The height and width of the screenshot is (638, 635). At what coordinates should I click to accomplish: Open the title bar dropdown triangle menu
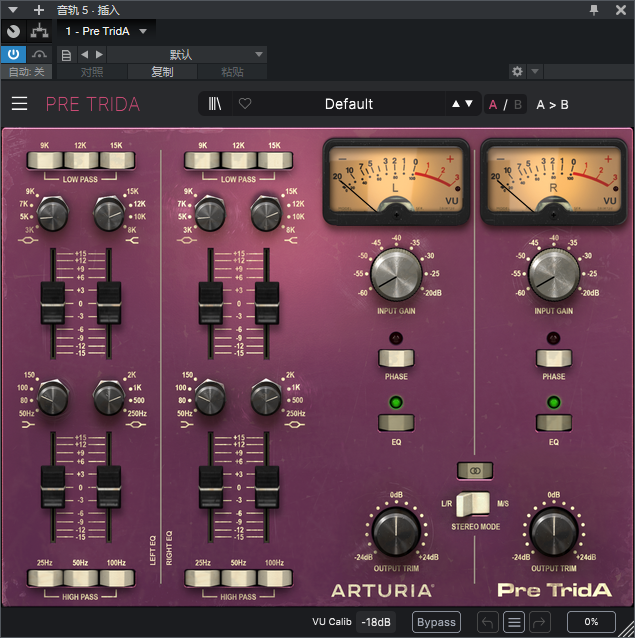[13, 10]
